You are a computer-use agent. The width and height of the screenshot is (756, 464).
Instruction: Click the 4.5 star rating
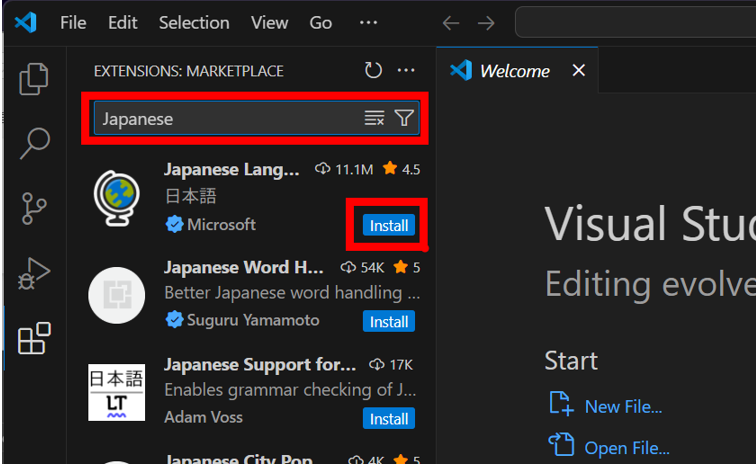pos(402,169)
